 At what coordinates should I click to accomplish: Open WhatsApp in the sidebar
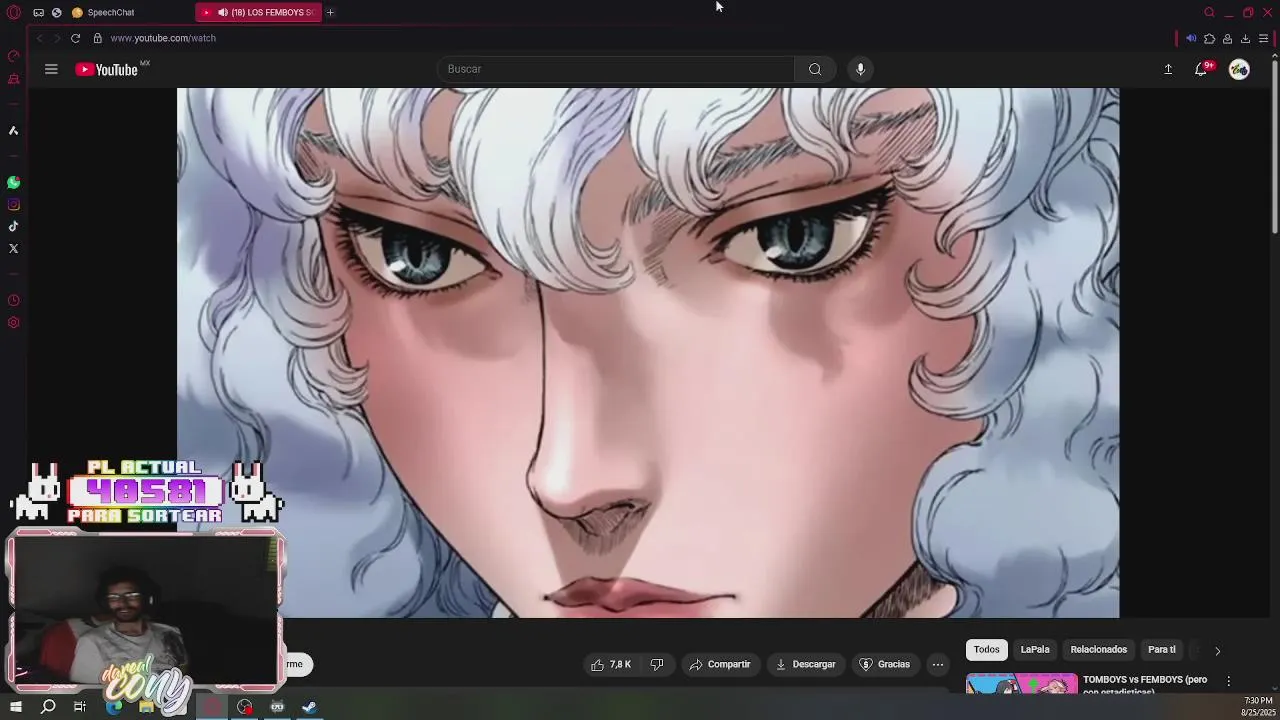click(13, 183)
